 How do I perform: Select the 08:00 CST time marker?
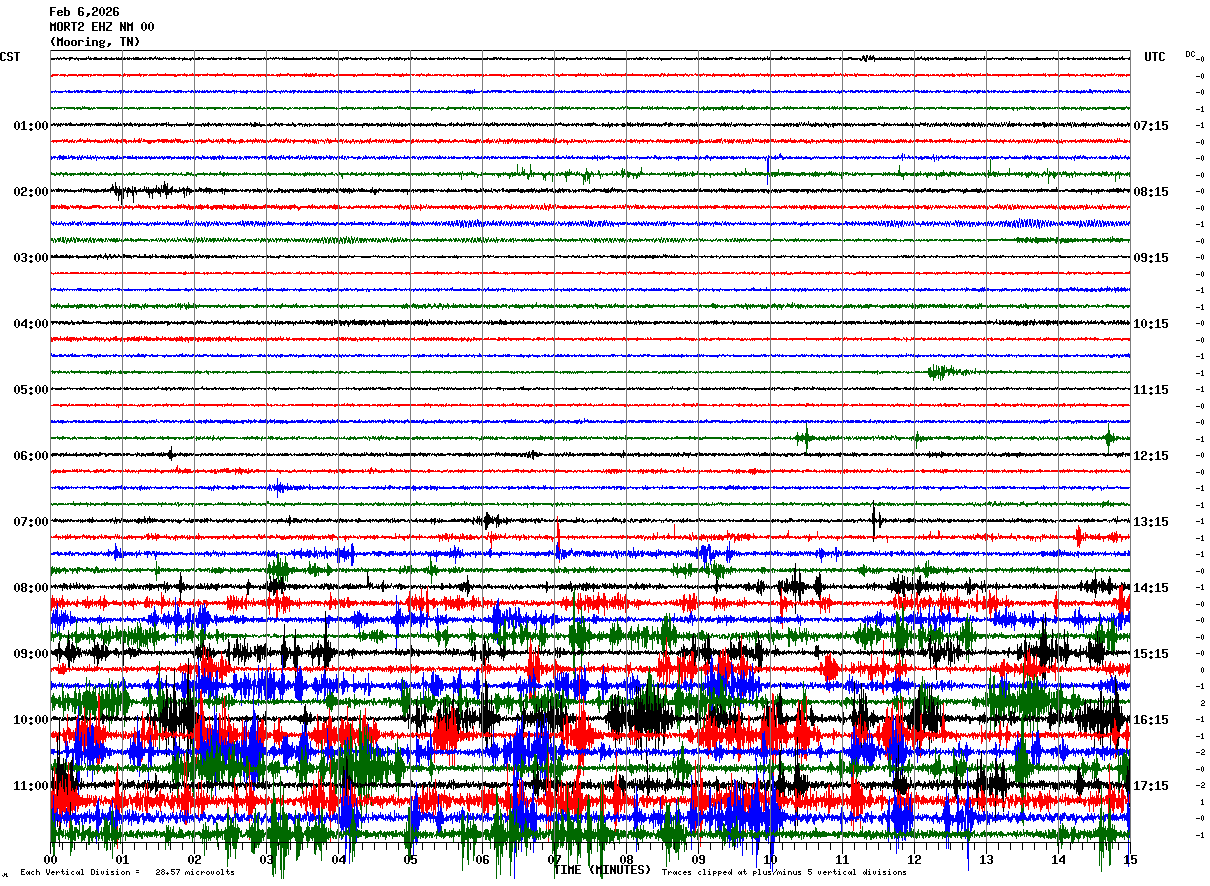tap(31, 588)
